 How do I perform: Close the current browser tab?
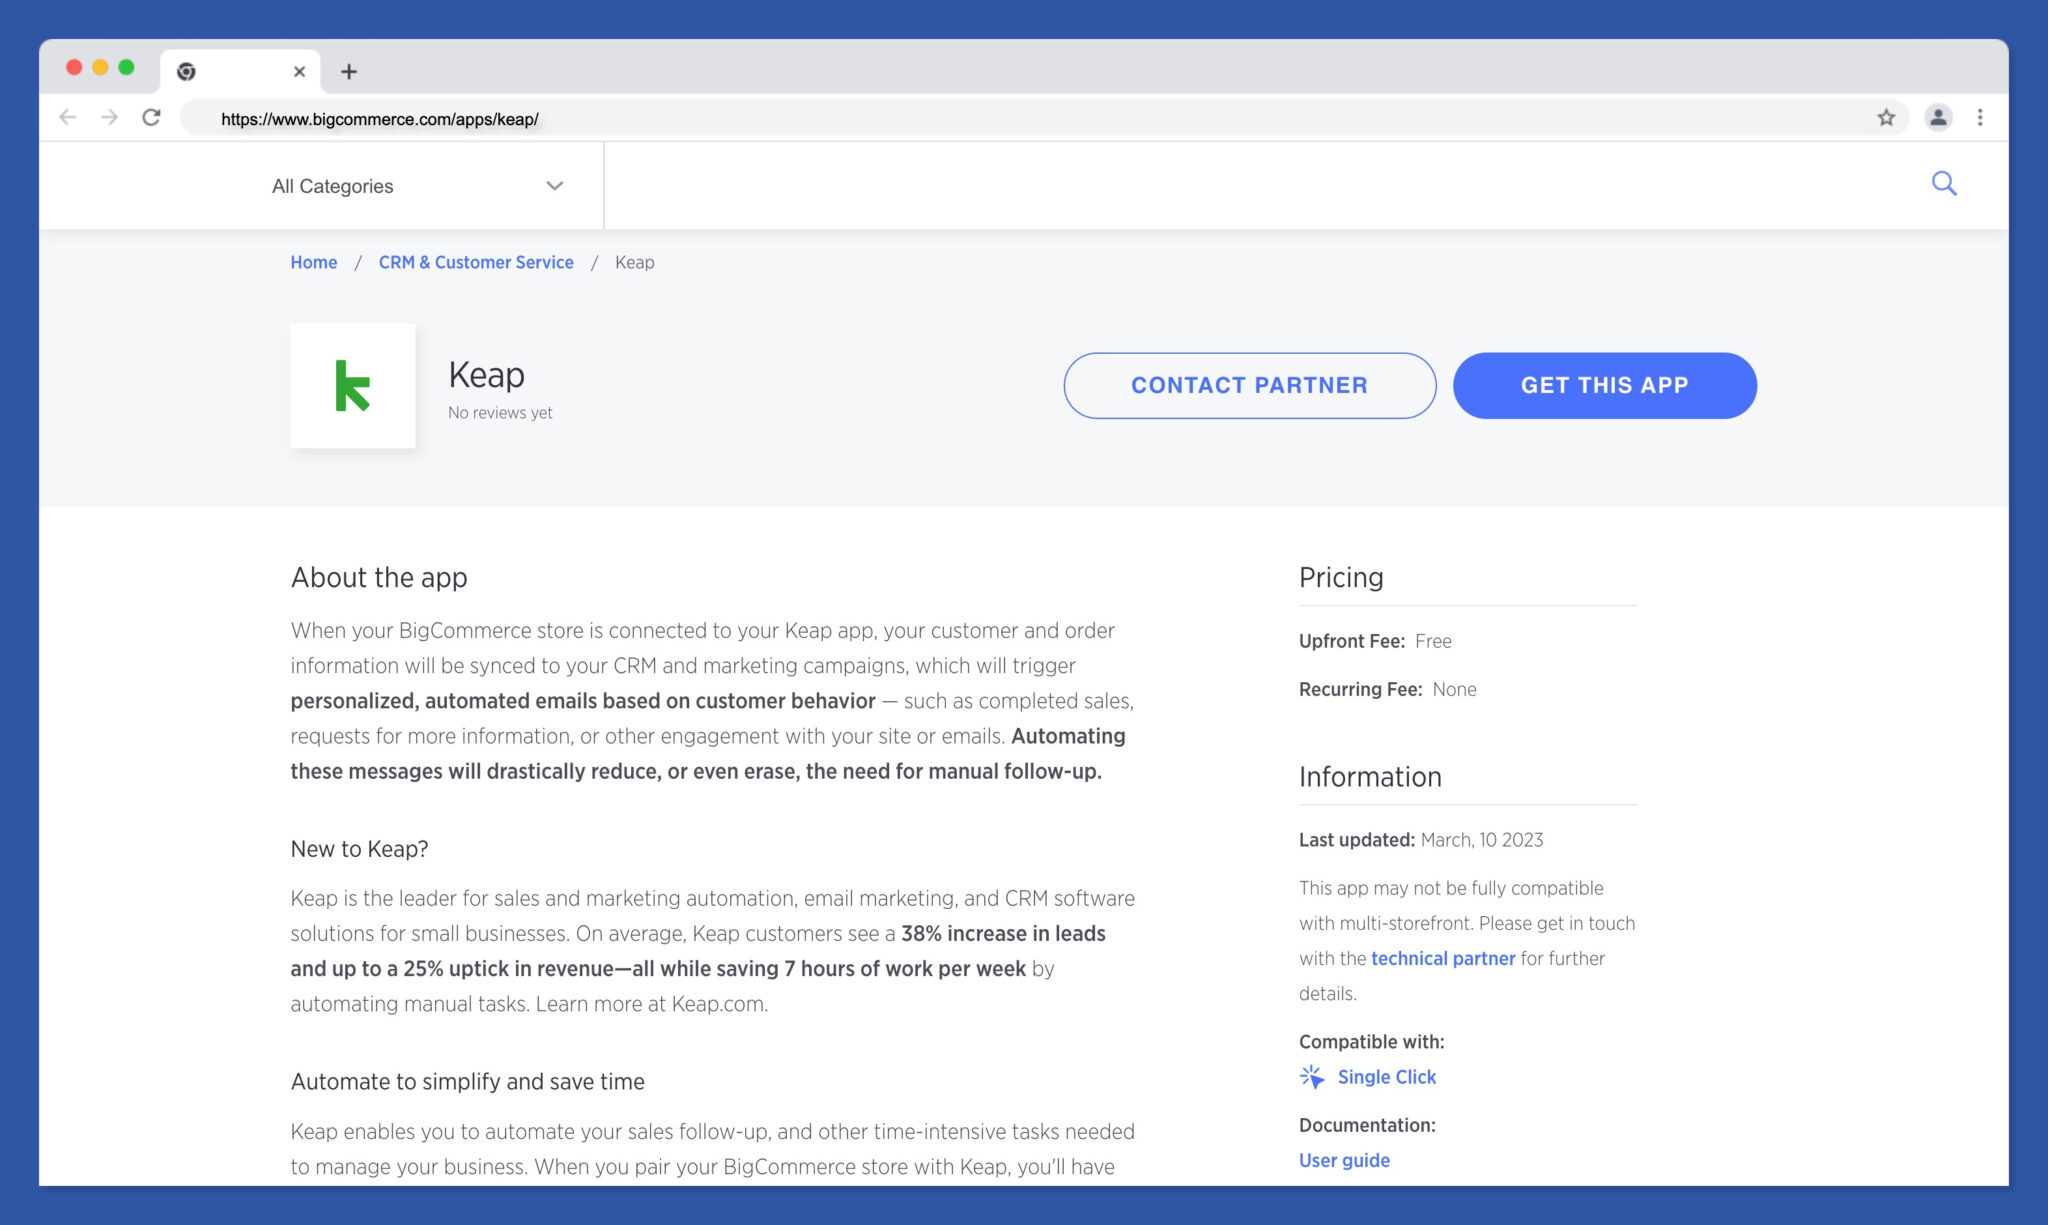(299, 72)
